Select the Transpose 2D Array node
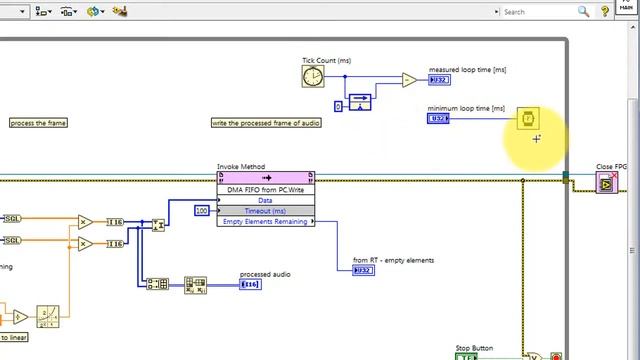Screen dimensions: 640x360 point(196,284)
